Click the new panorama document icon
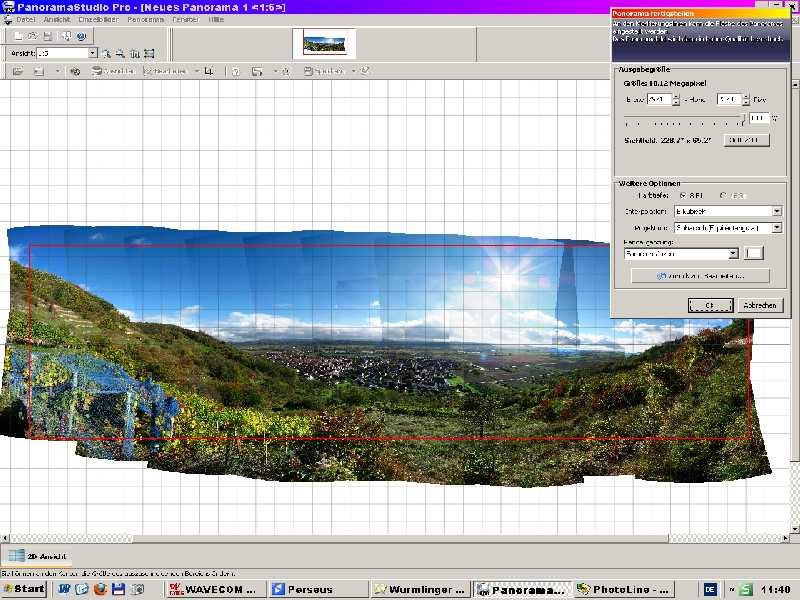The width and height of the screenshot is (800, 600). 19,36
